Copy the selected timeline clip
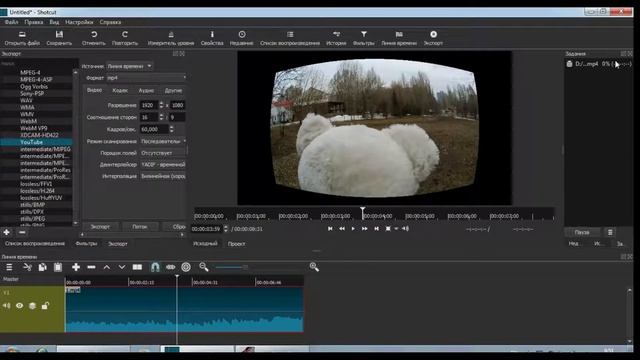640x360 pixels. tap(42, 267)
